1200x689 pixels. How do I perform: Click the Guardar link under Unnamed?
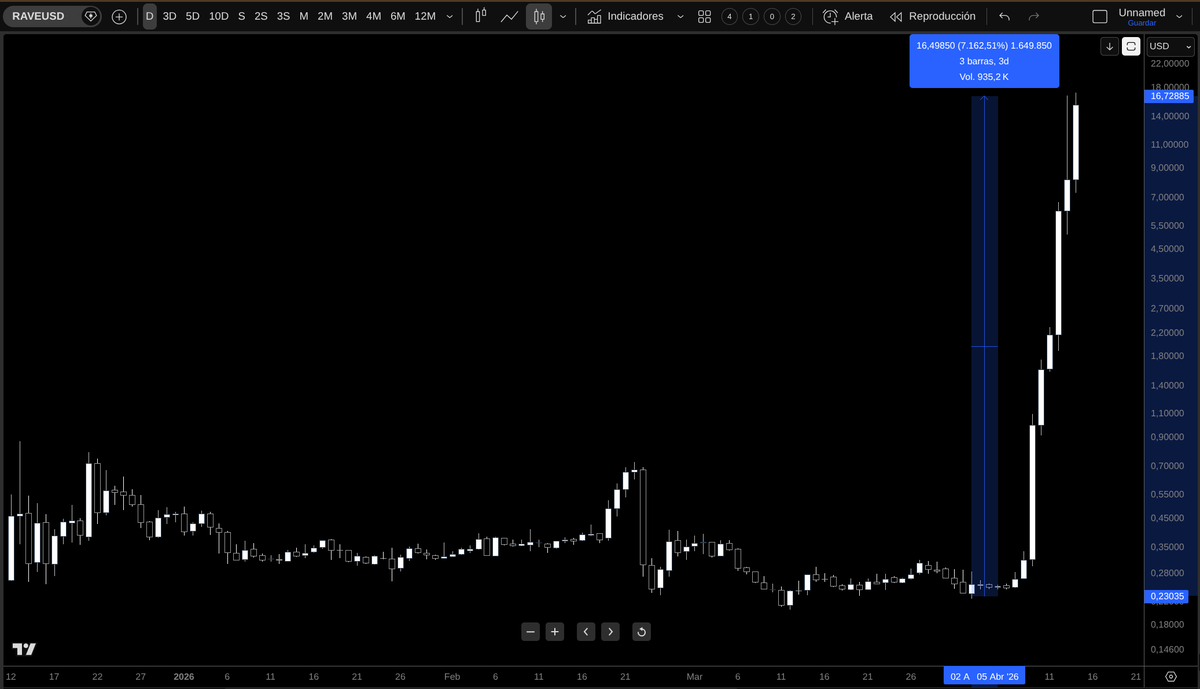pyautogui.click(x=1142, y=23)
